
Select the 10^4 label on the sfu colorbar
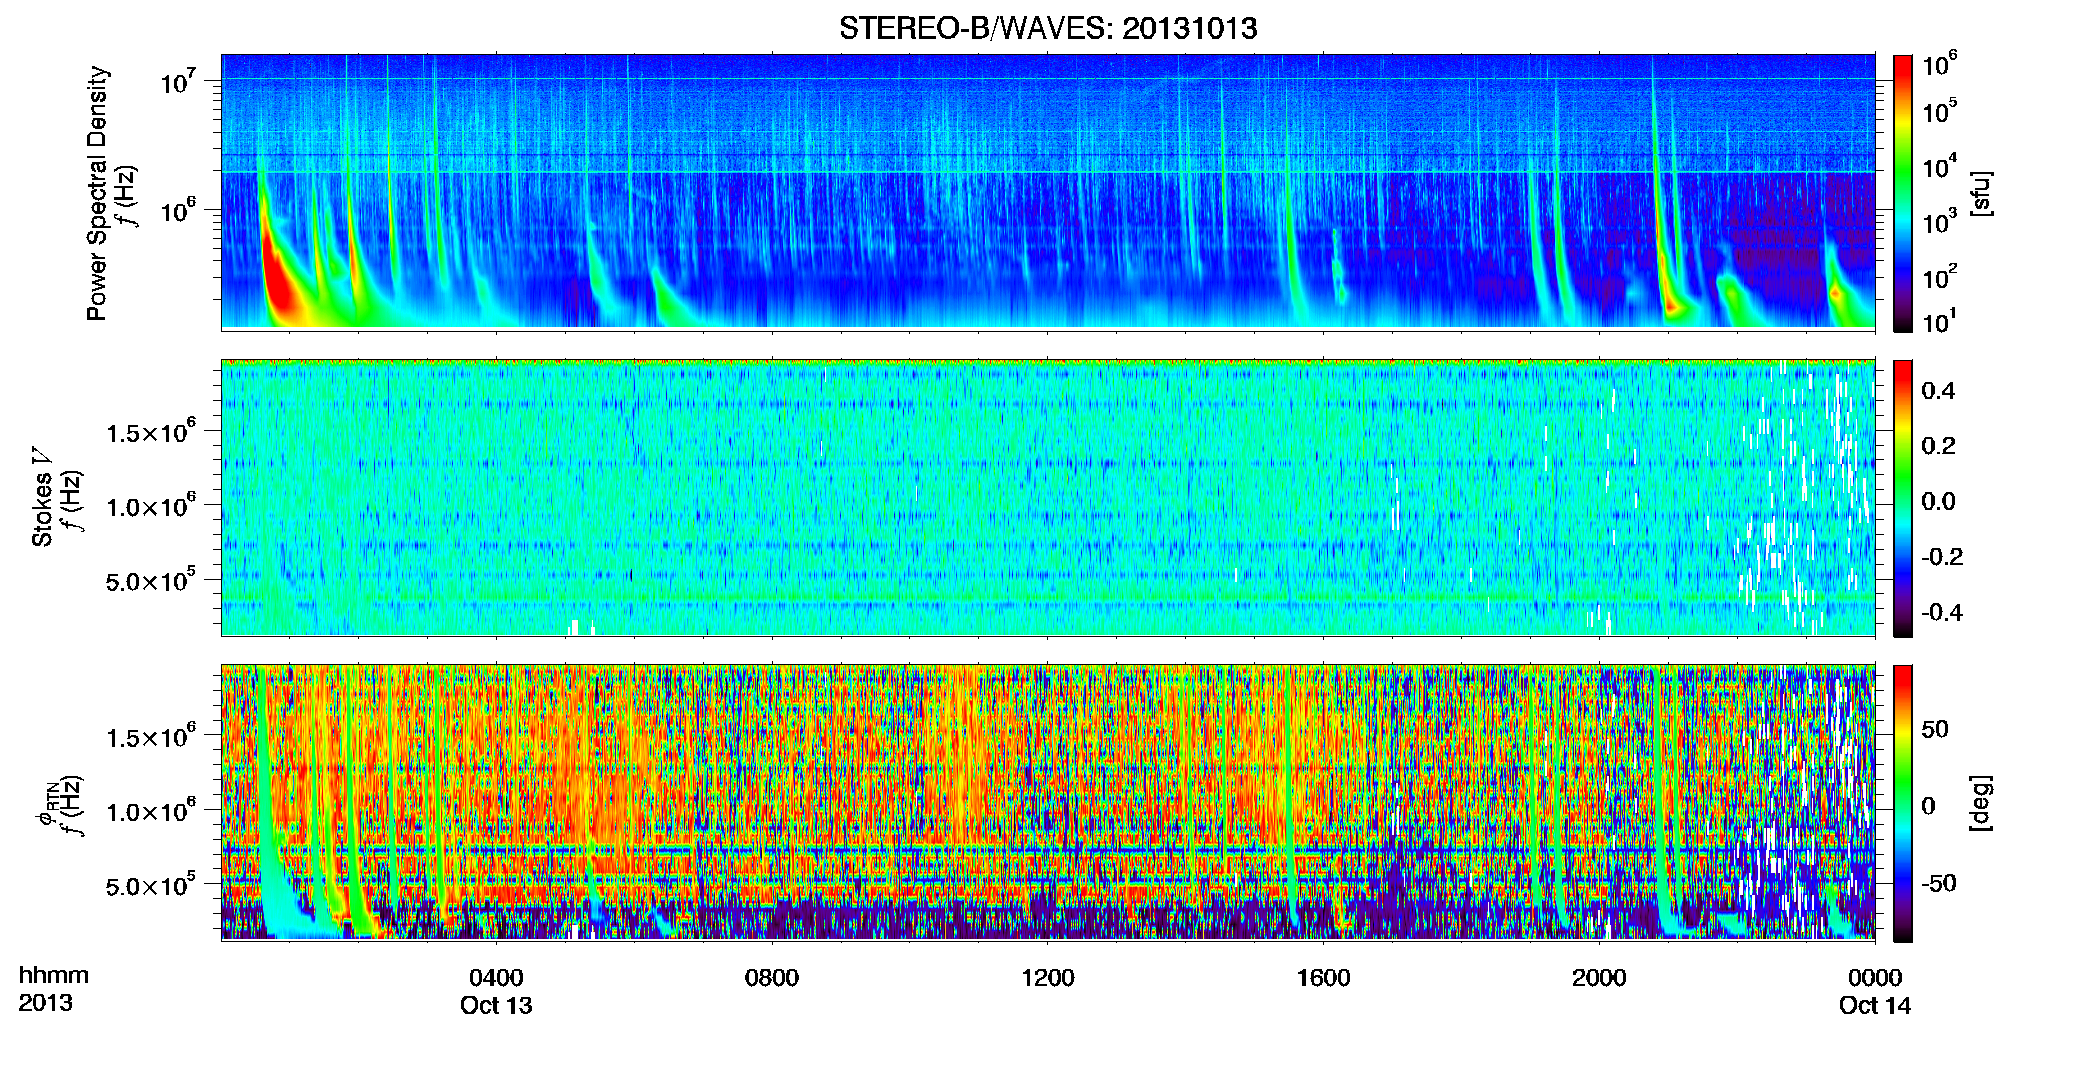(1940, 165)
